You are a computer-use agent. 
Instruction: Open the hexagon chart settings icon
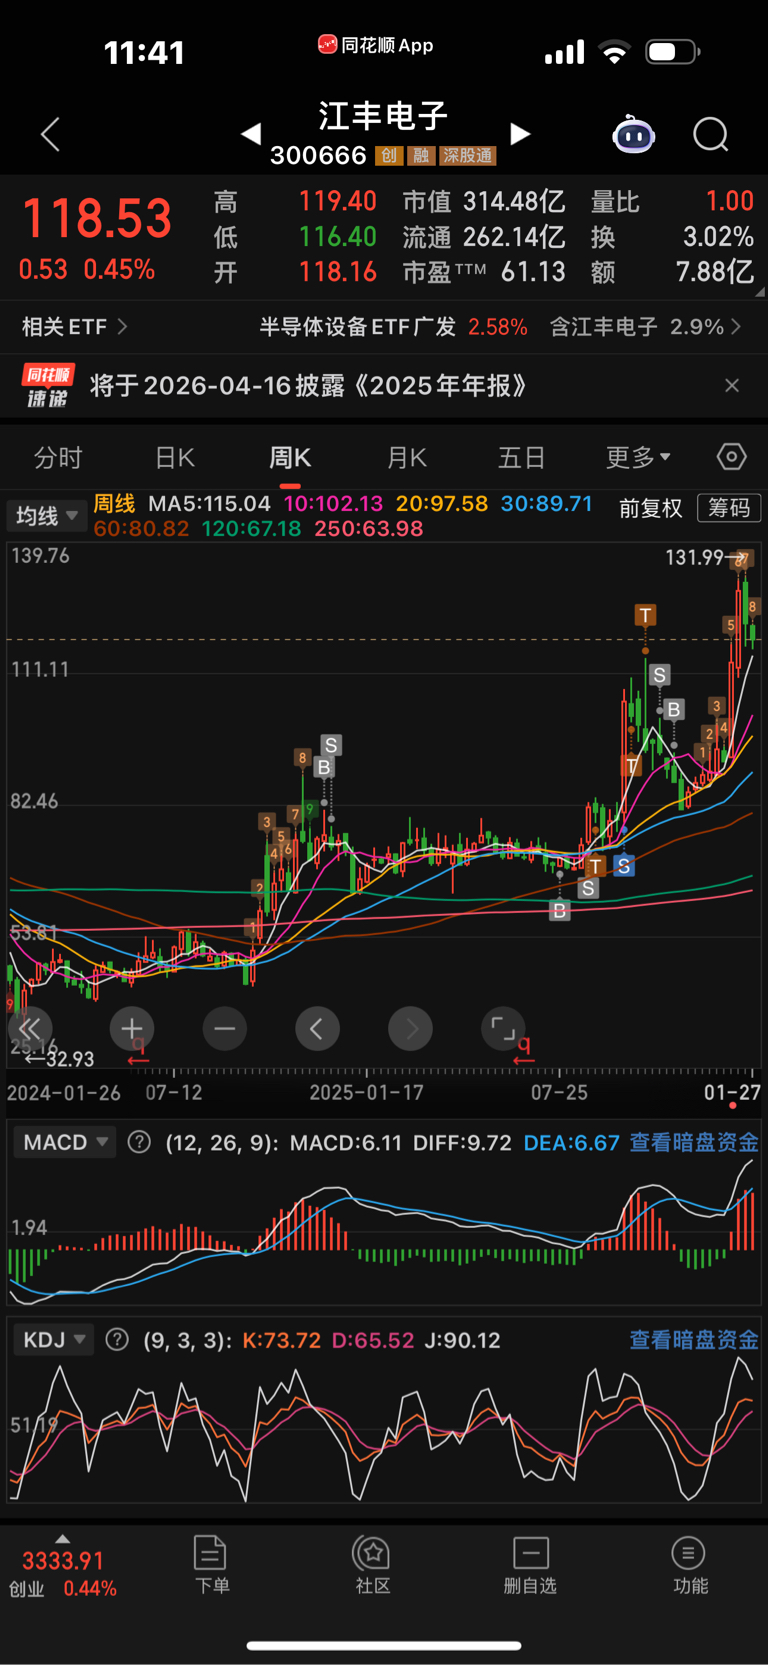[732, 457]
